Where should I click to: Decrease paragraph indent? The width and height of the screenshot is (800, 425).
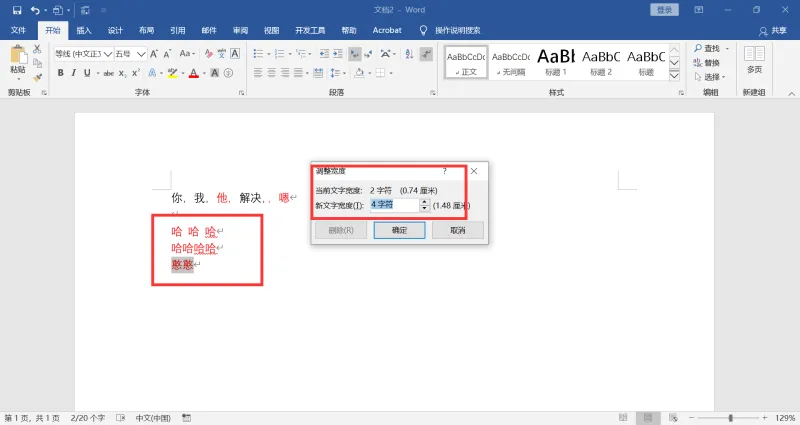324,54
